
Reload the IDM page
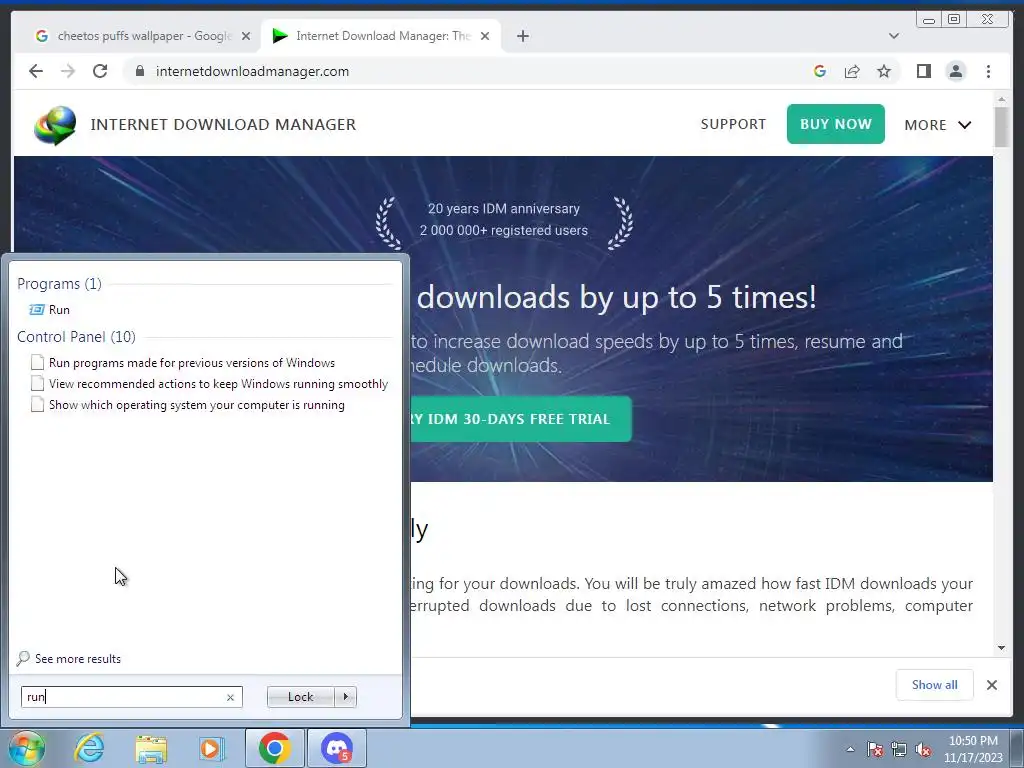(100, 71)
